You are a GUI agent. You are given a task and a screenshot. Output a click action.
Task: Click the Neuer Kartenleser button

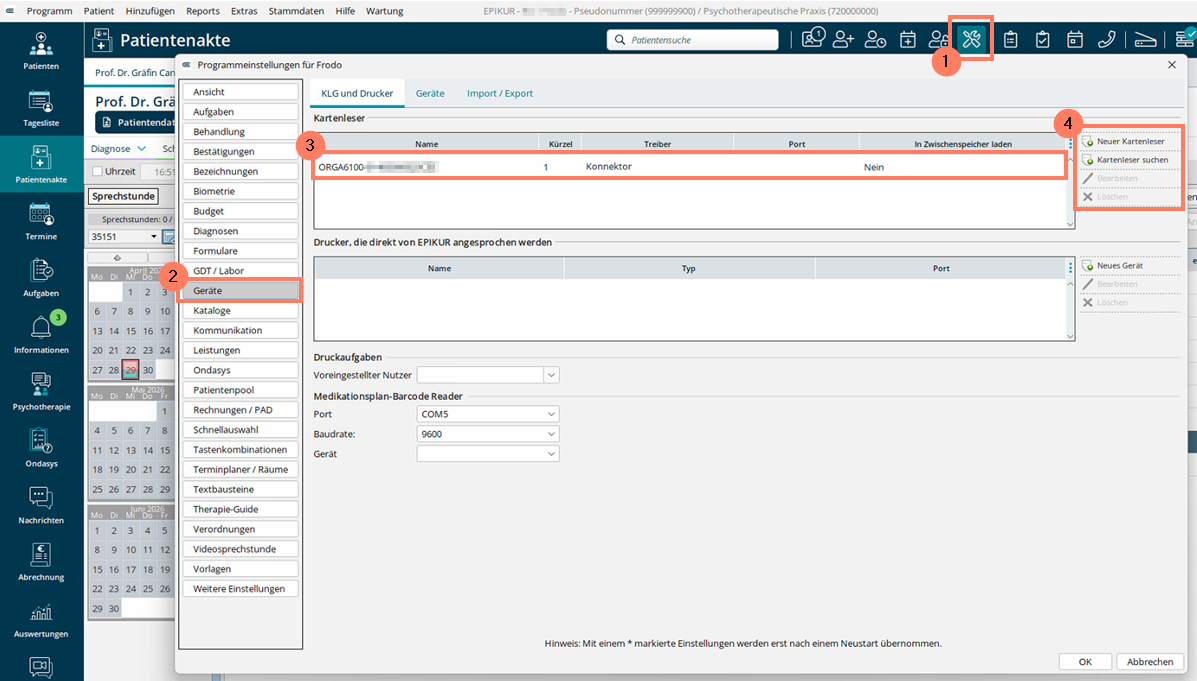pos(1131,141)
